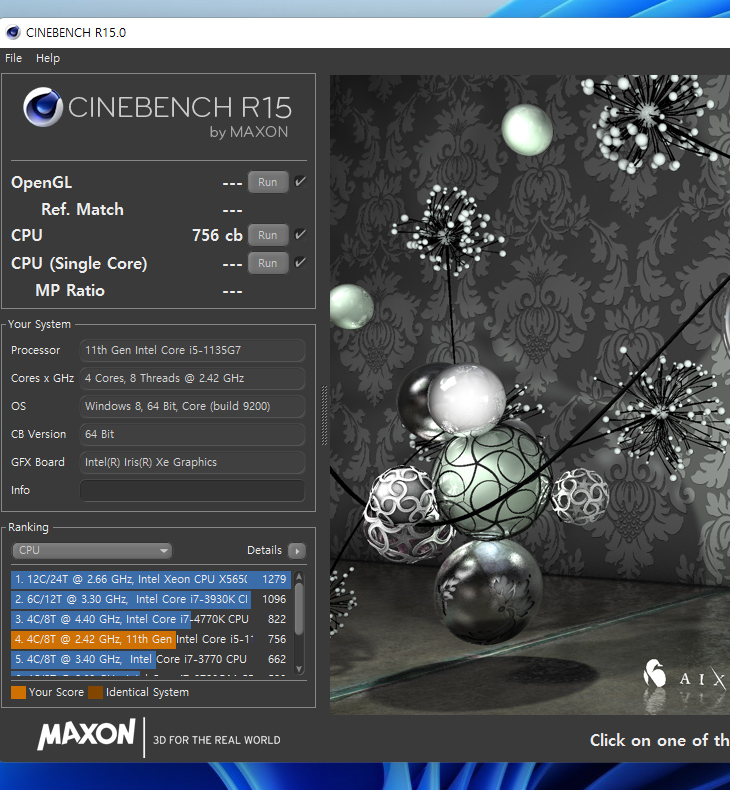
Task: Toggle the CPU Single Core checkbox
Action: pos(300,262)
